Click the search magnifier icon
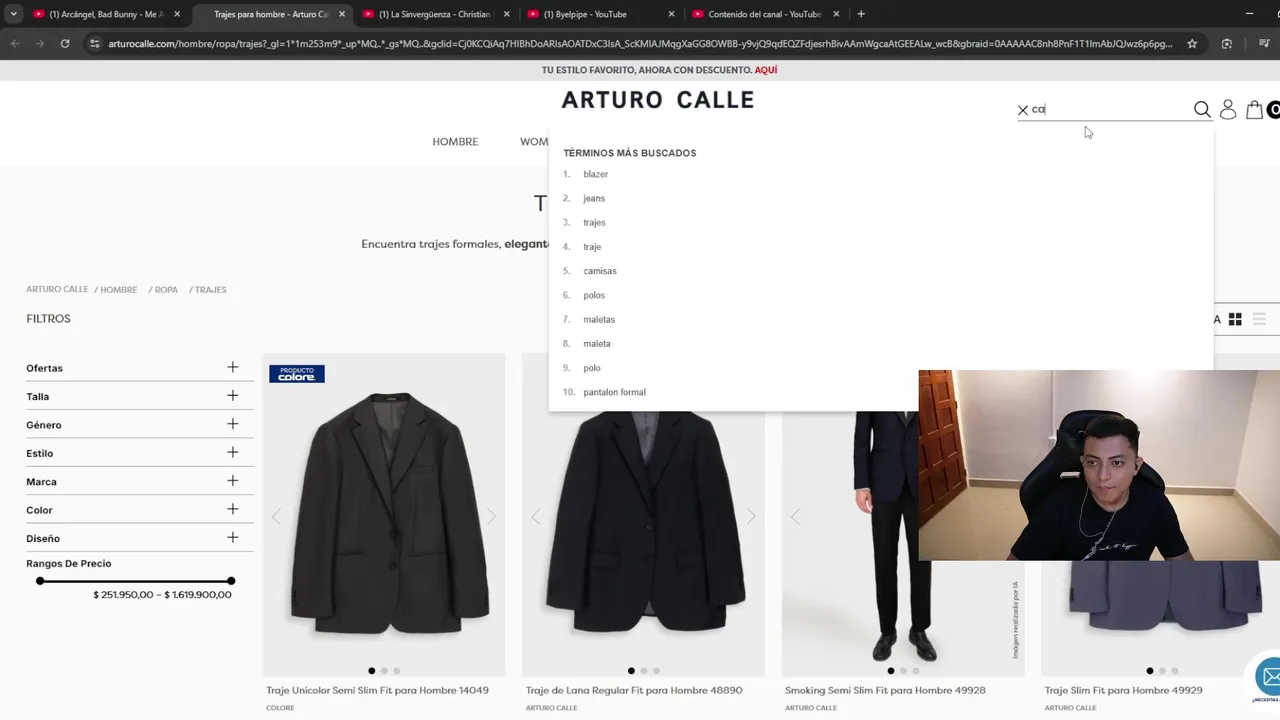The image size is (1280, 720). [1202, 110]
